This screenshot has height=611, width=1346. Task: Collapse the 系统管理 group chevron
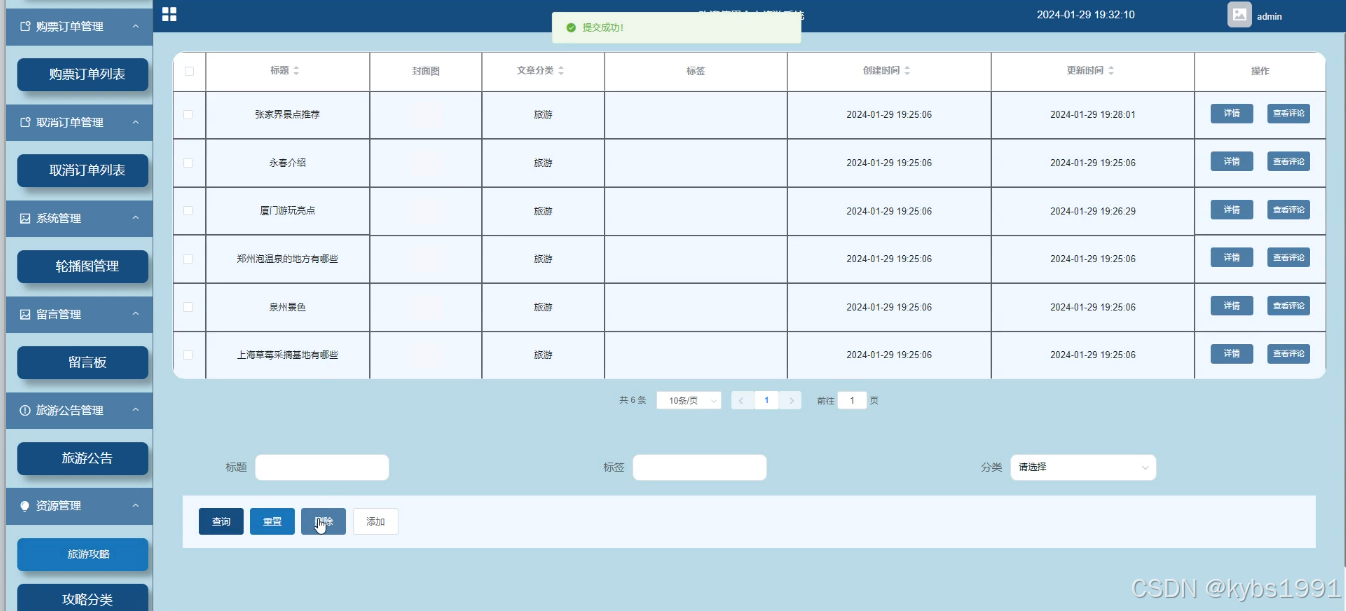tap(135, 218)
